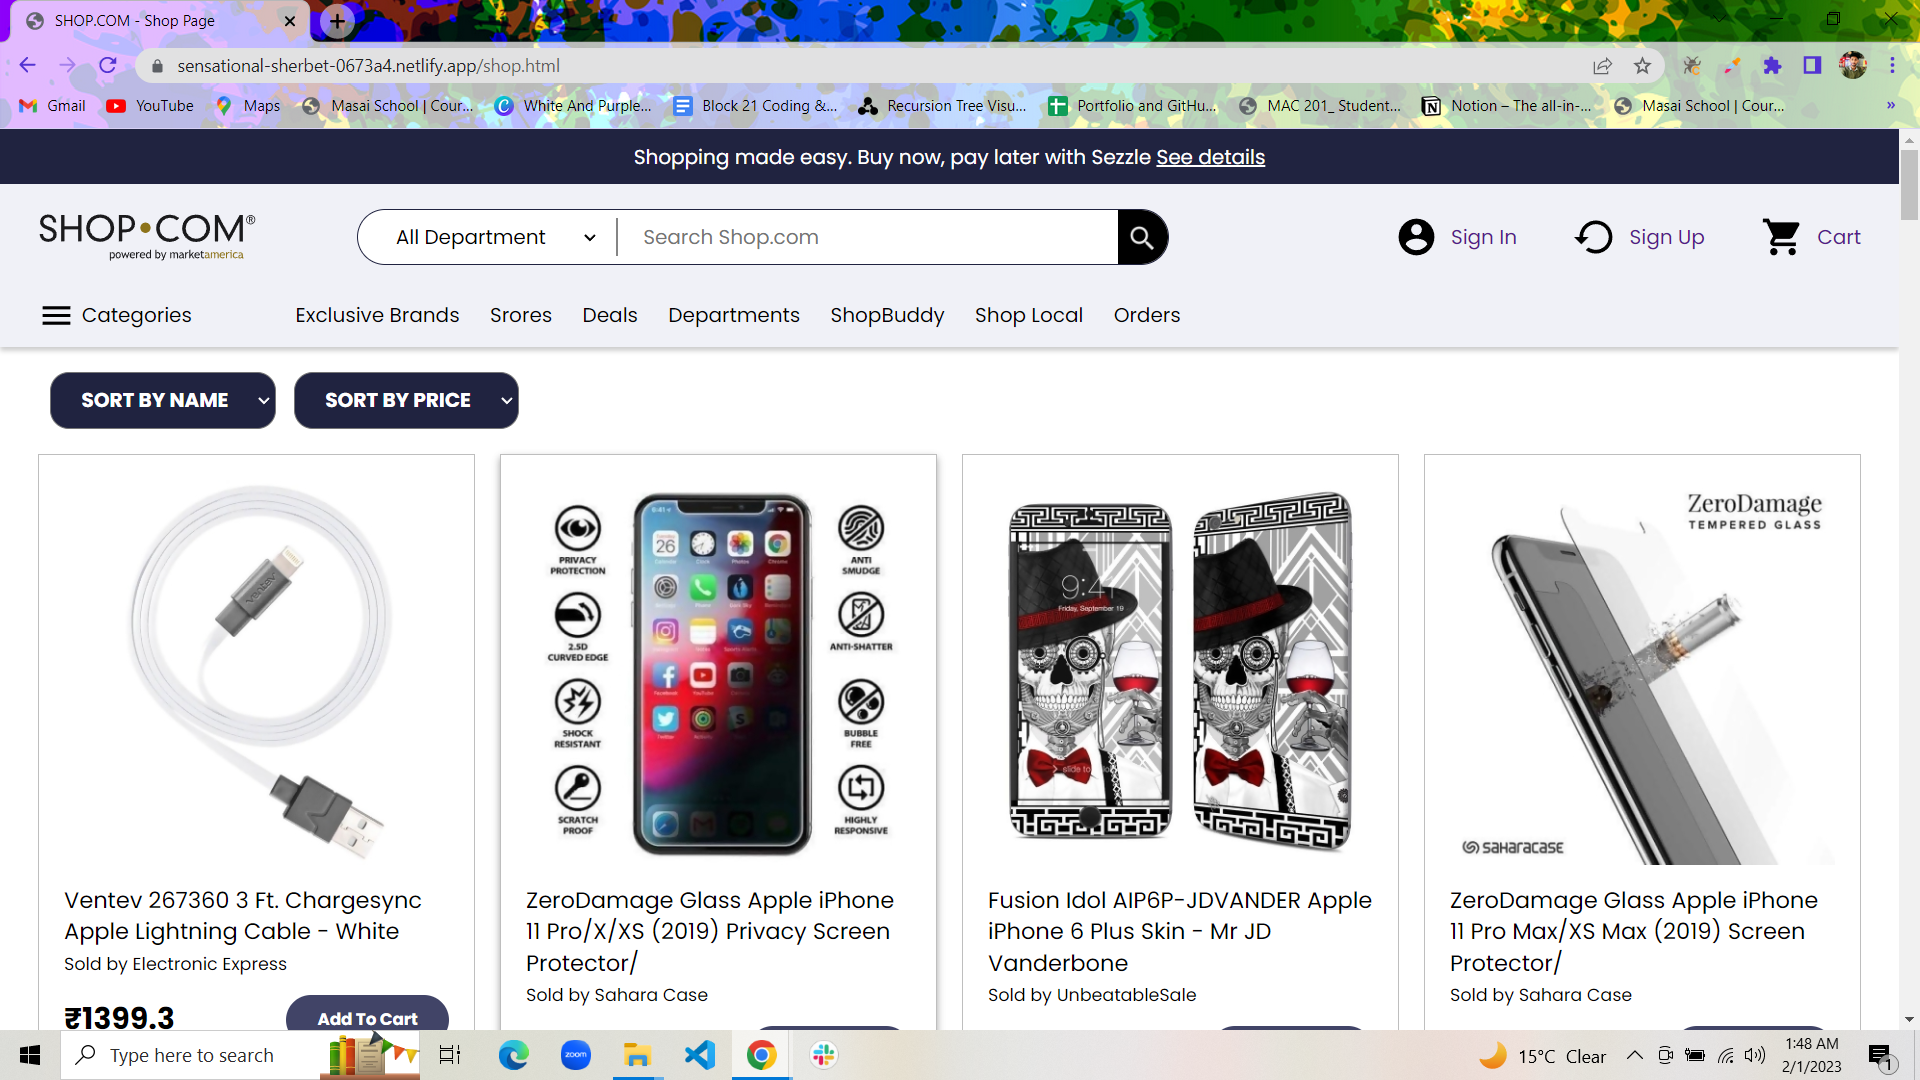Click the browser address bar URL

click(x=368, y=66)
